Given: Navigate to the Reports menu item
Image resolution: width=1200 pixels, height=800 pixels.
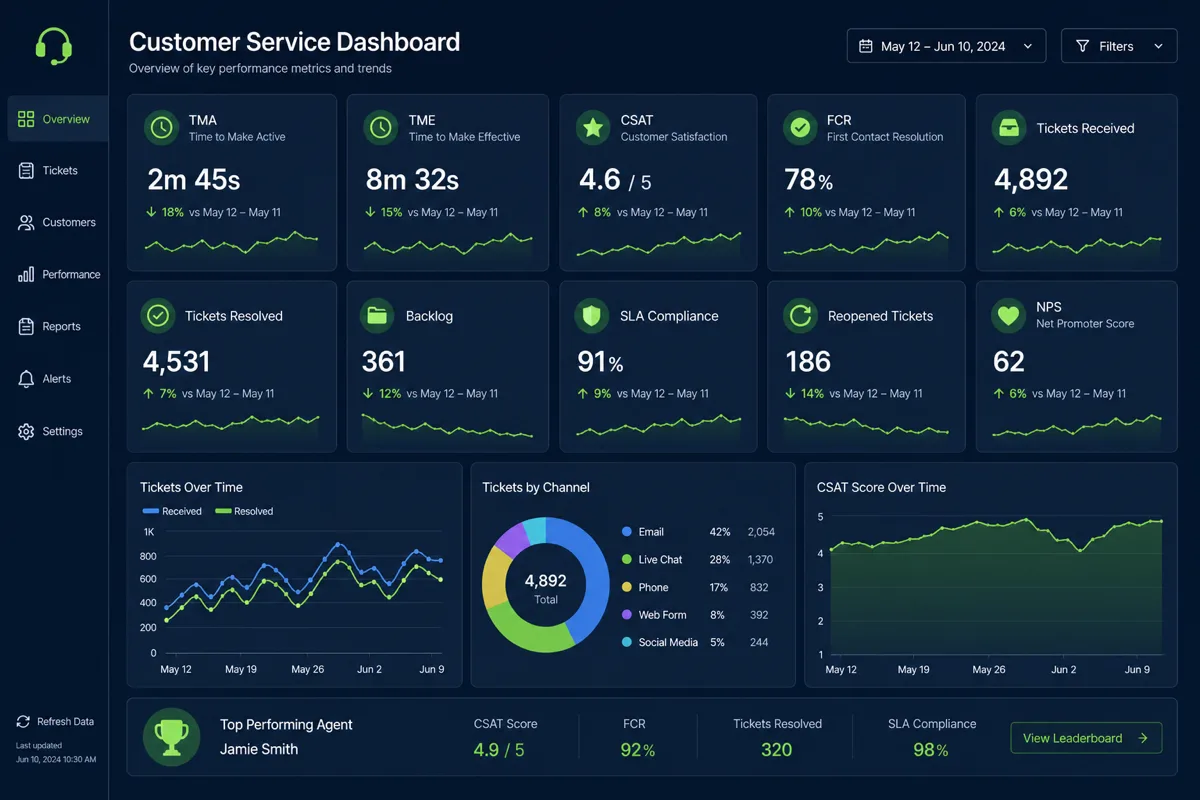Looking at the screenshot, I should 58,327.
